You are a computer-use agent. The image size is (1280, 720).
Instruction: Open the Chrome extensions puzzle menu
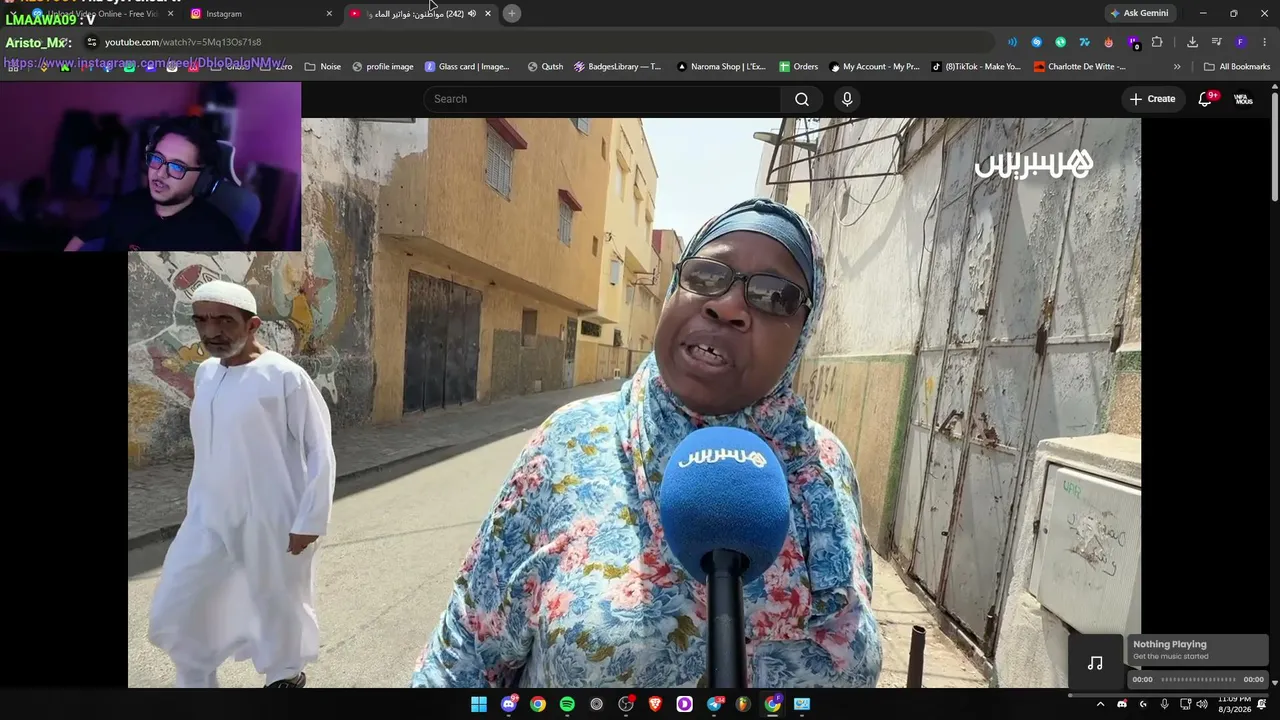tap(1157, 42)
